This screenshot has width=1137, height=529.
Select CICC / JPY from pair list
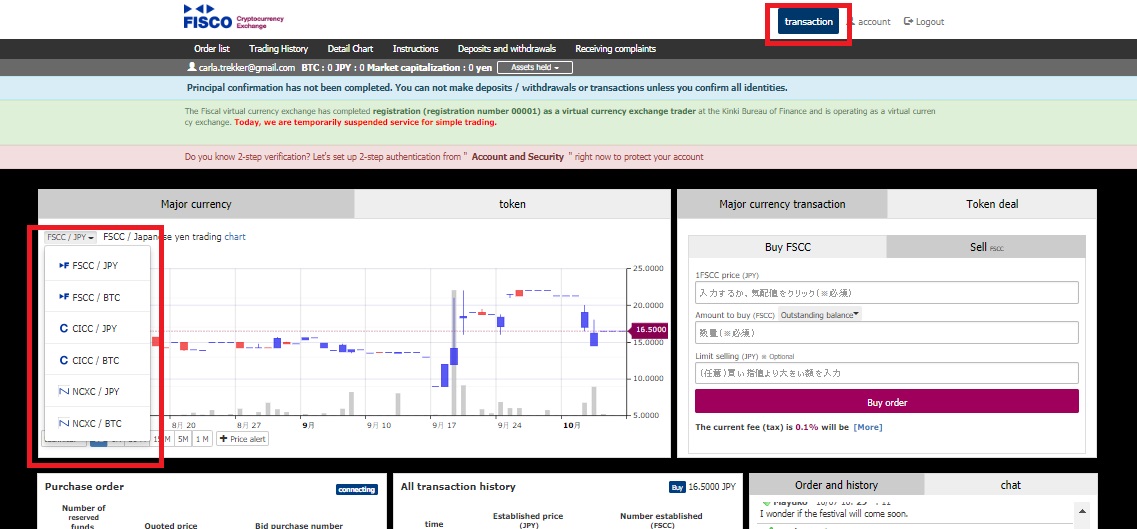click(97, 328)
